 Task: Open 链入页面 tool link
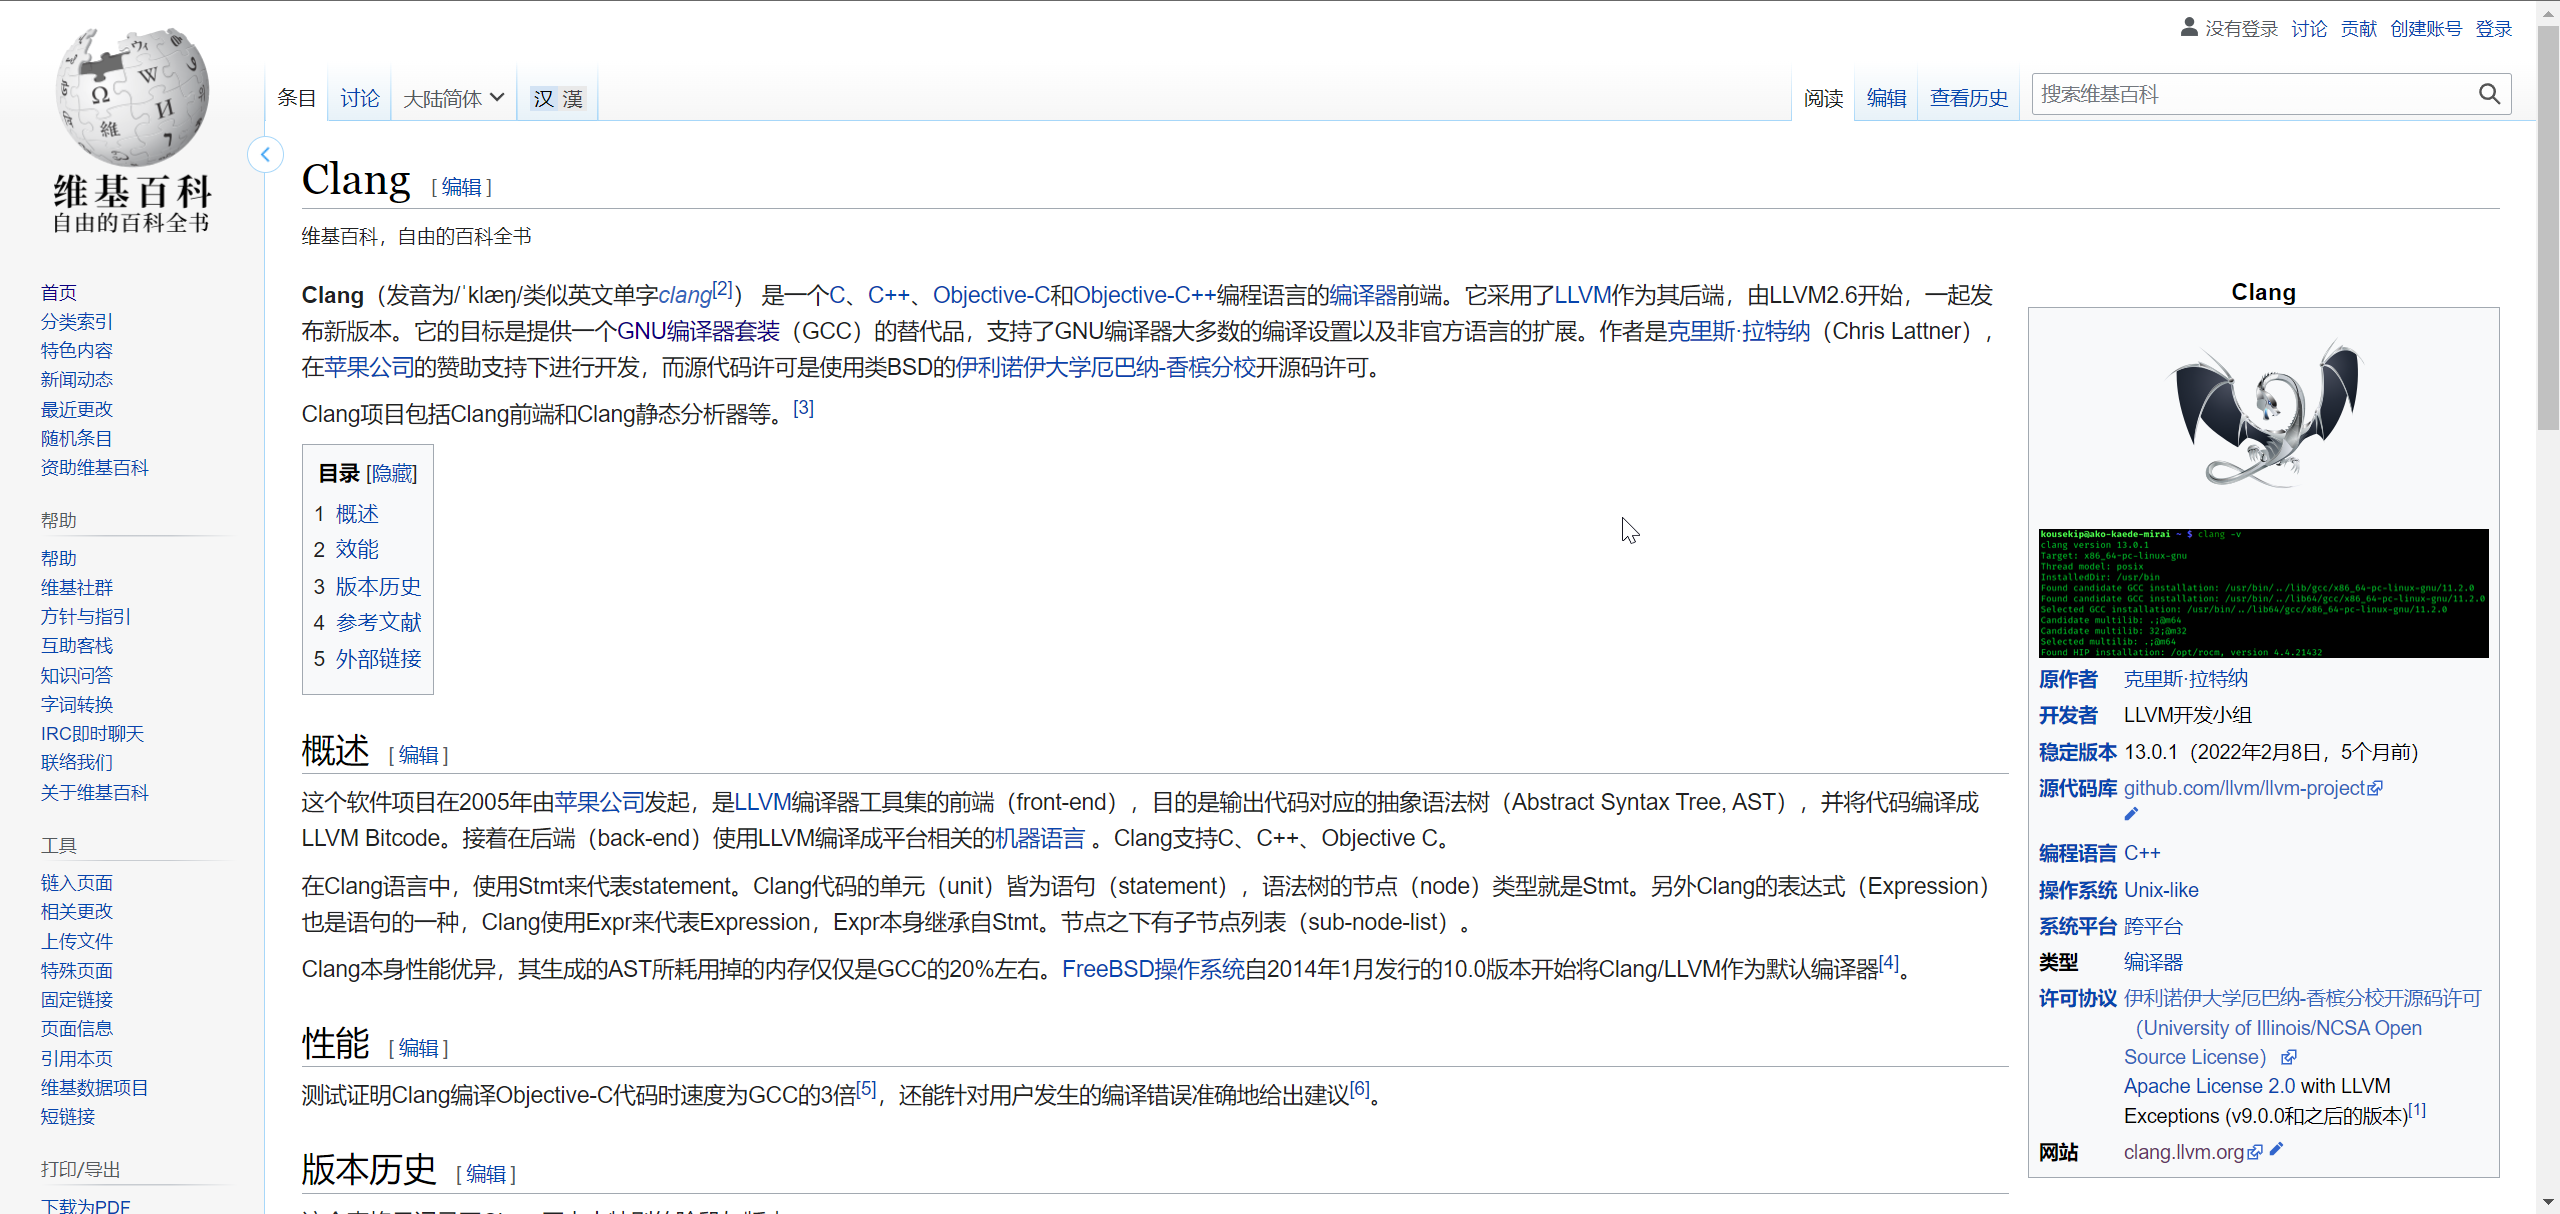pyautogui.click(x=77, y=882)
